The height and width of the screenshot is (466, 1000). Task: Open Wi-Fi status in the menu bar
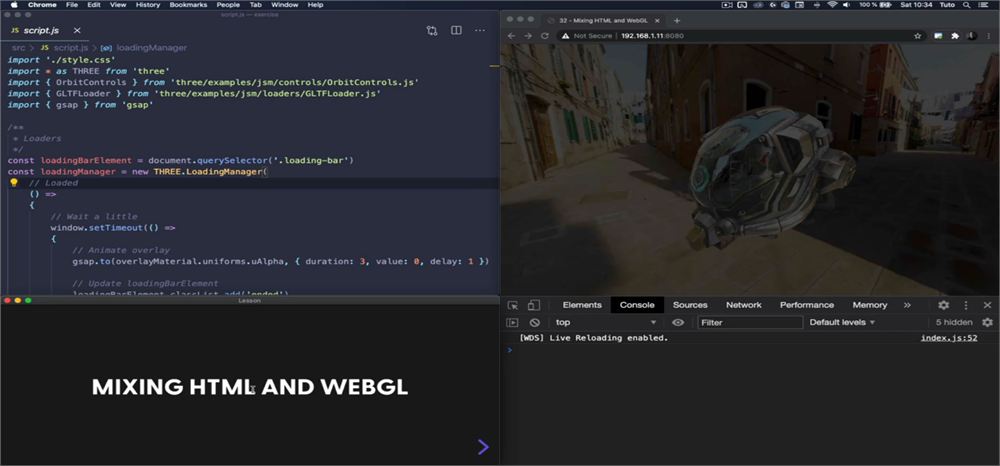832,4
